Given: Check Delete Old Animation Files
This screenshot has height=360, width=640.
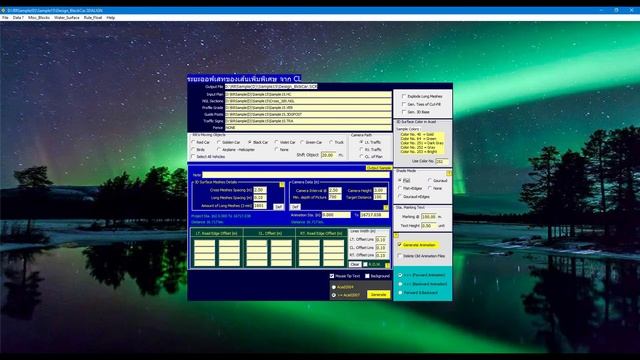Looking at the screenshot, I should tap(400, 256).
